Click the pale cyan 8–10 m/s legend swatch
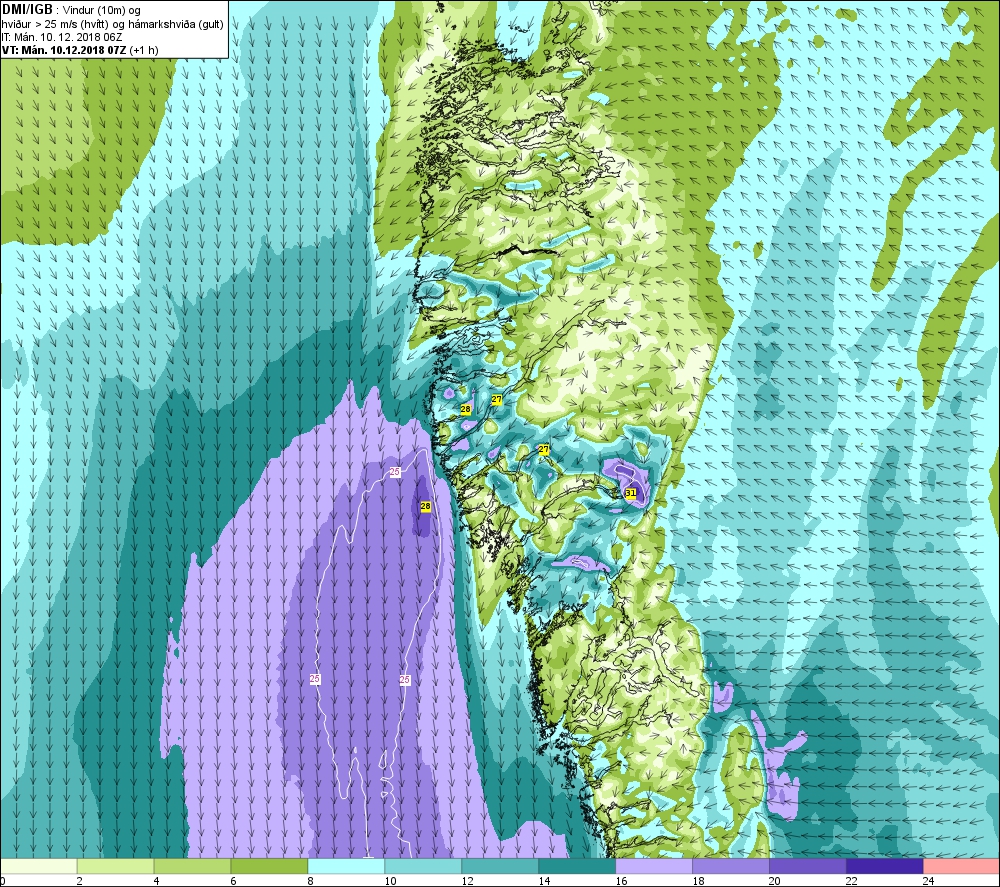The width and height of the screenshot is (1000, 887). (x=346, y=866)
